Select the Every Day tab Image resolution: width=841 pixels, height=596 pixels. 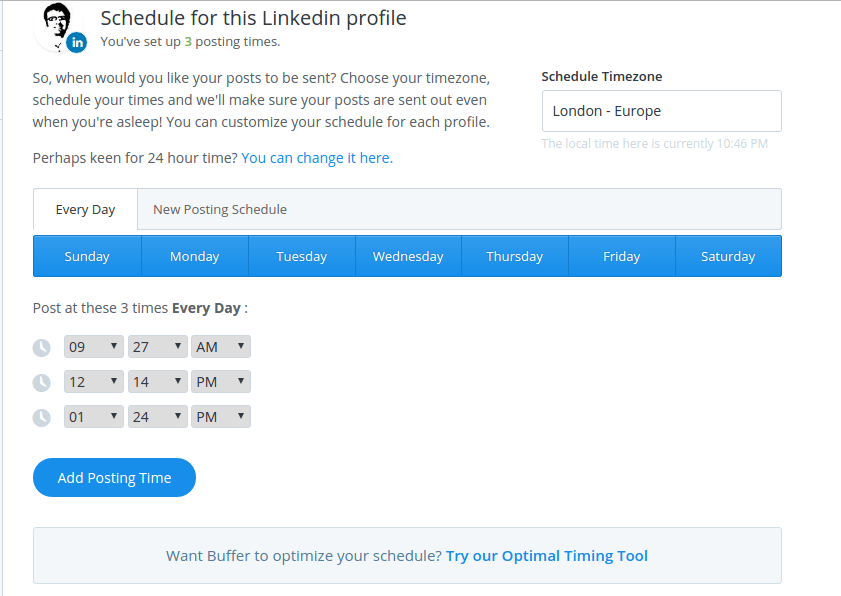pyautogui.click(x=85, y=210)
